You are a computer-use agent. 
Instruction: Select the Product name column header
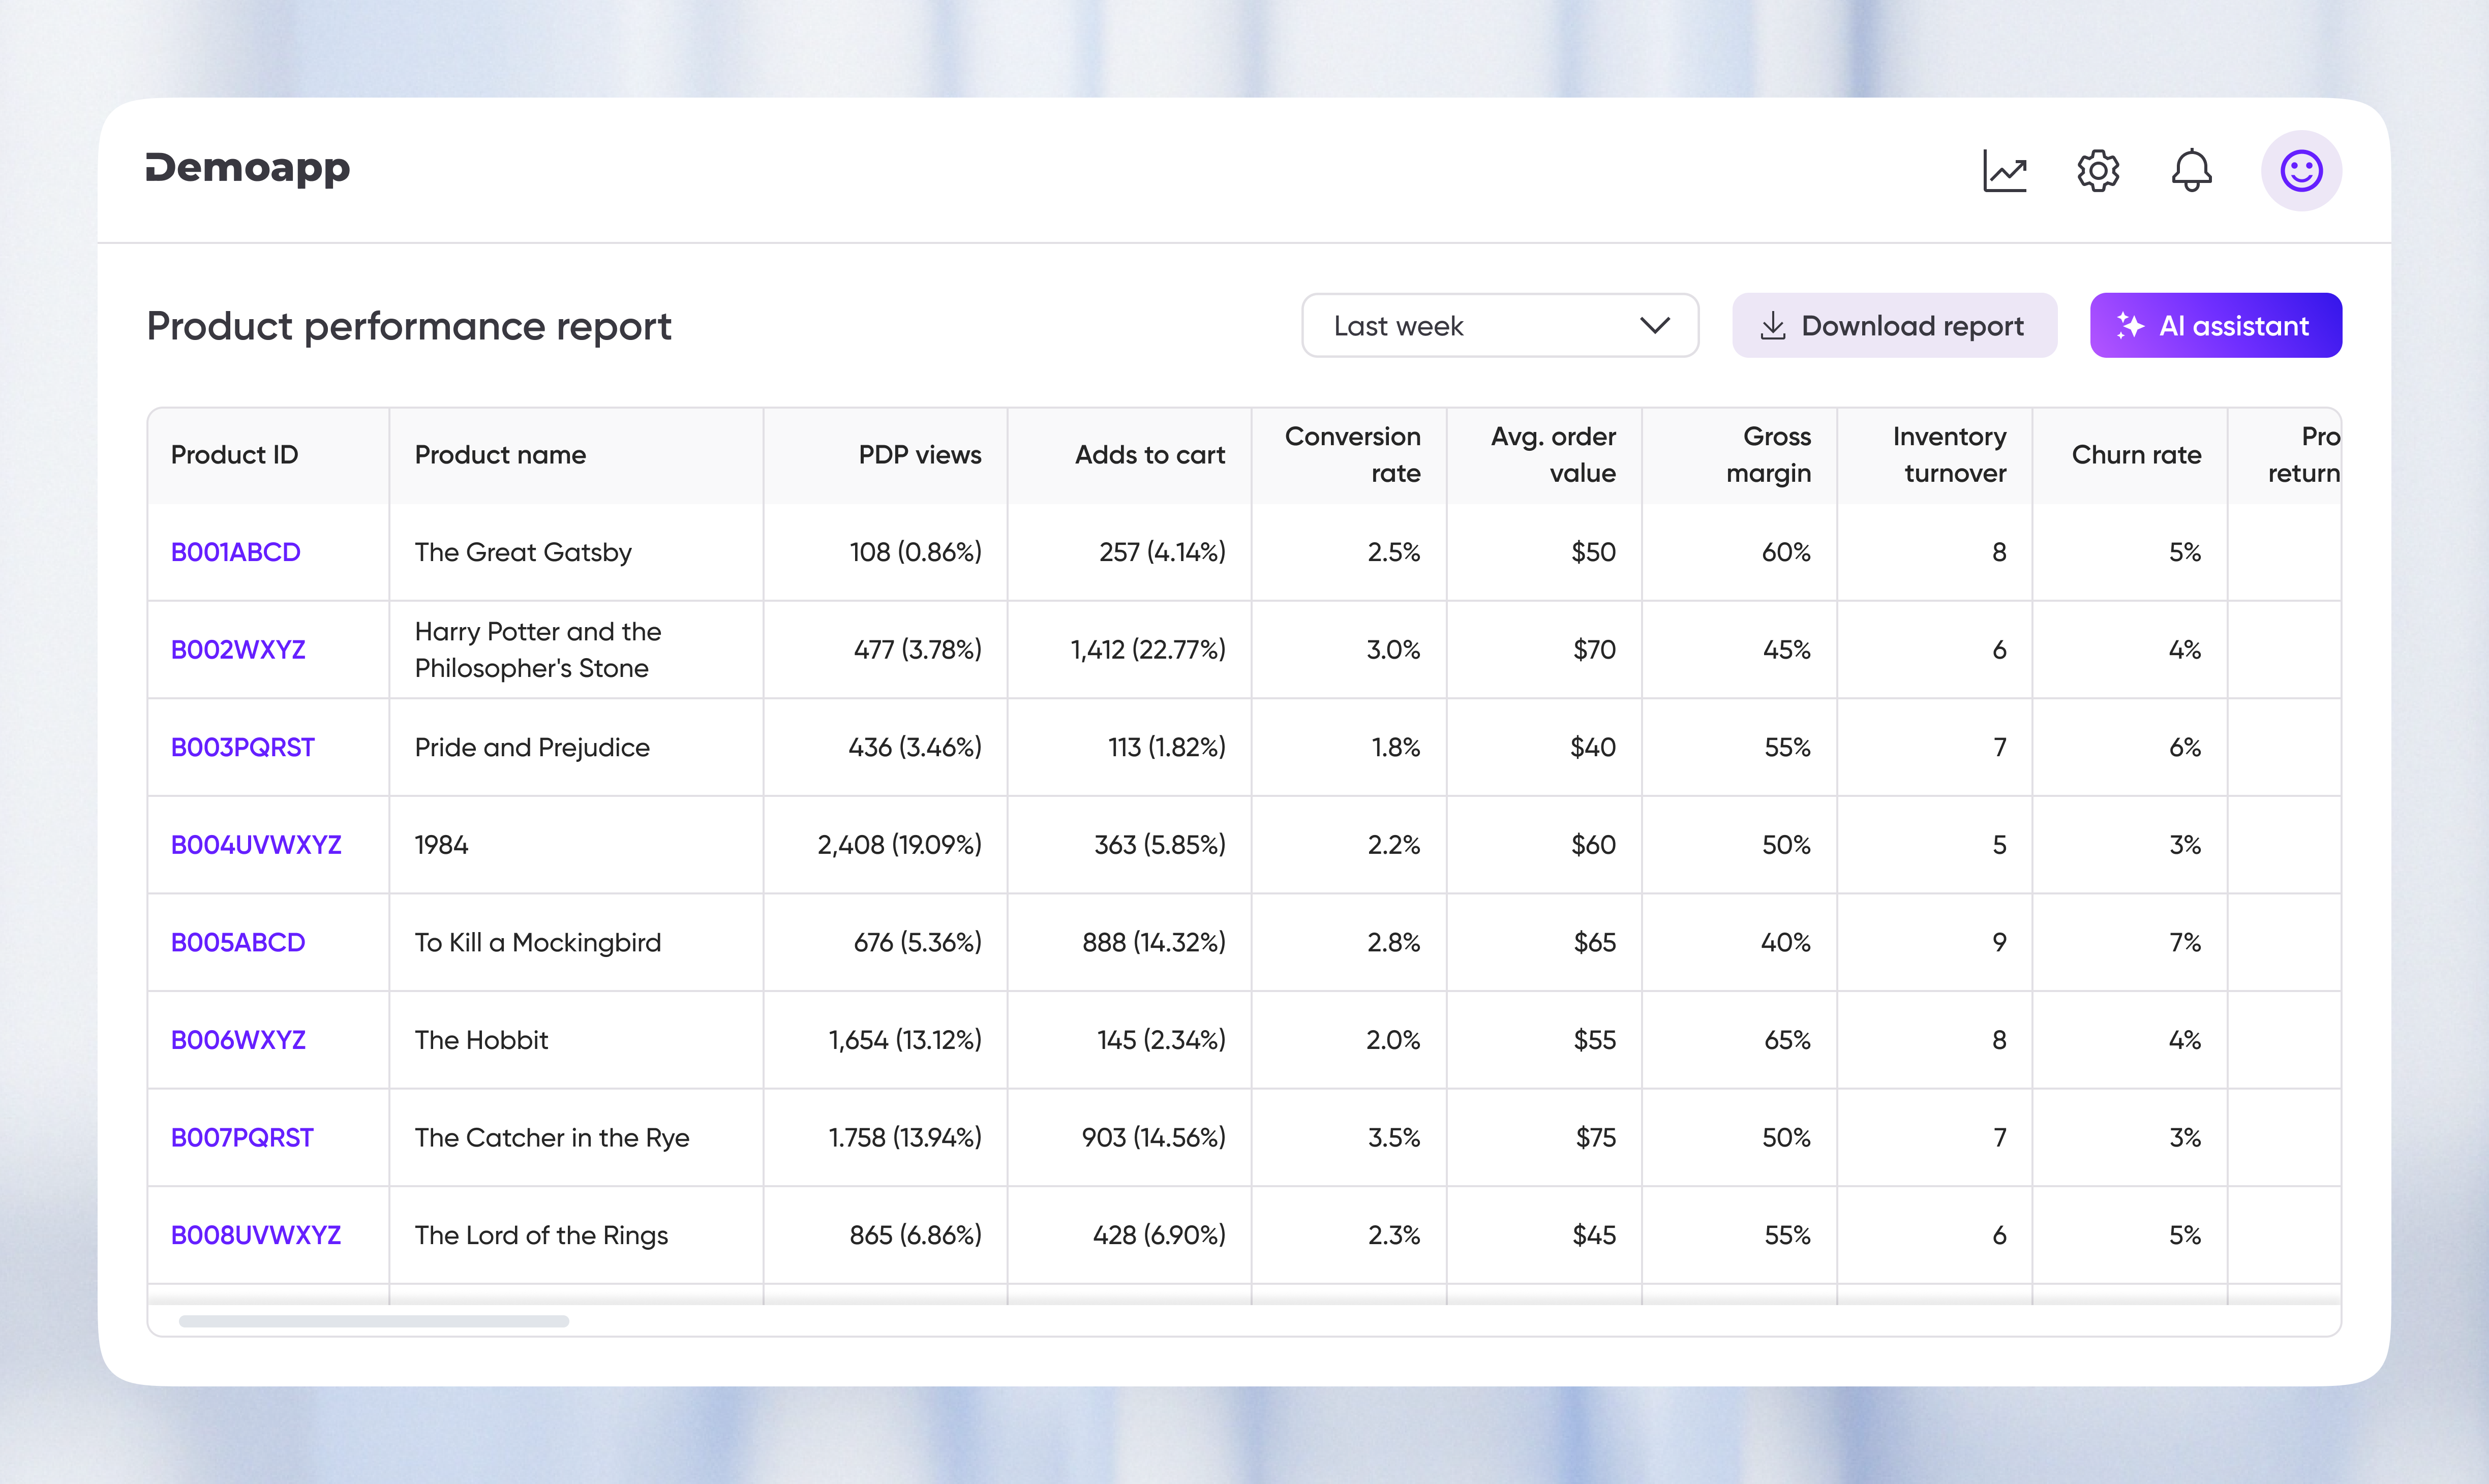click(500, 455)
